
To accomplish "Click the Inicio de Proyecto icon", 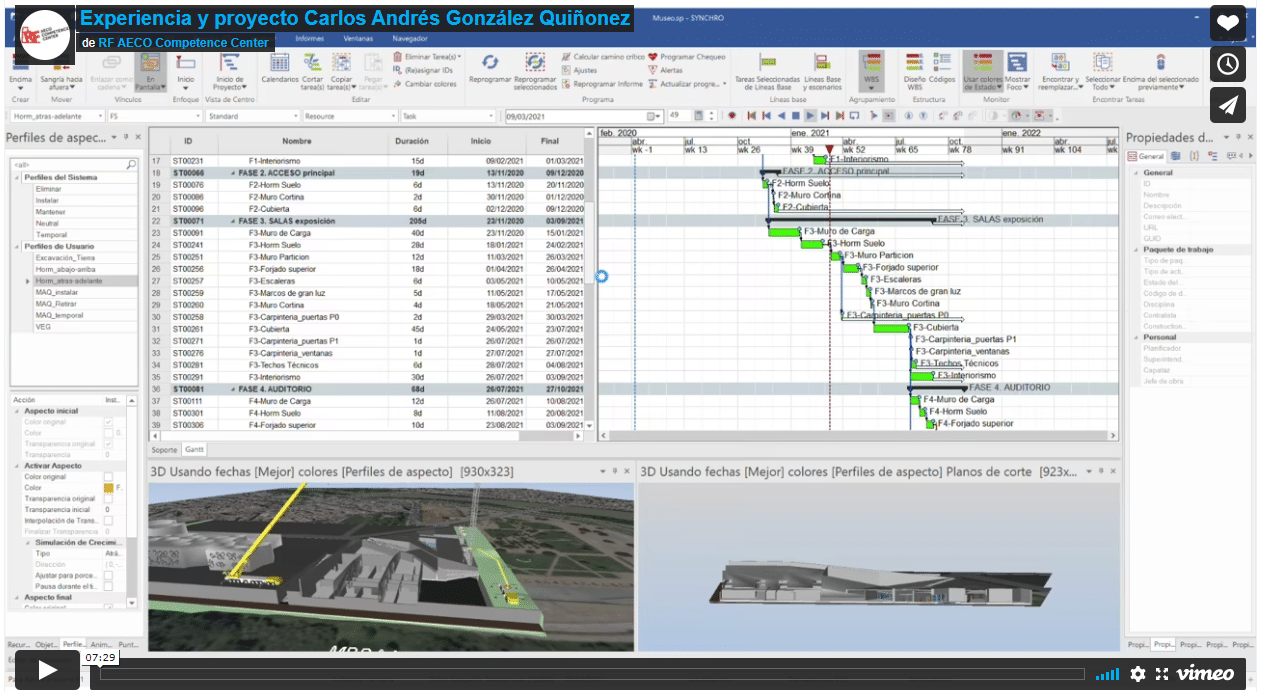I will click(x=229, y=70).
